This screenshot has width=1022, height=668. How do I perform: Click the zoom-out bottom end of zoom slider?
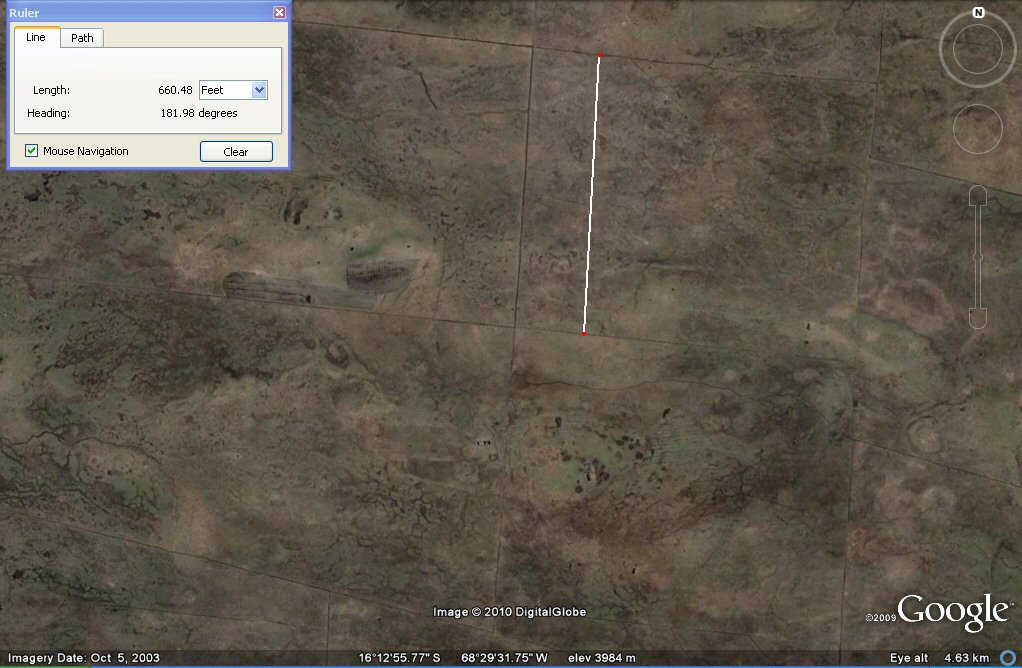978,318
